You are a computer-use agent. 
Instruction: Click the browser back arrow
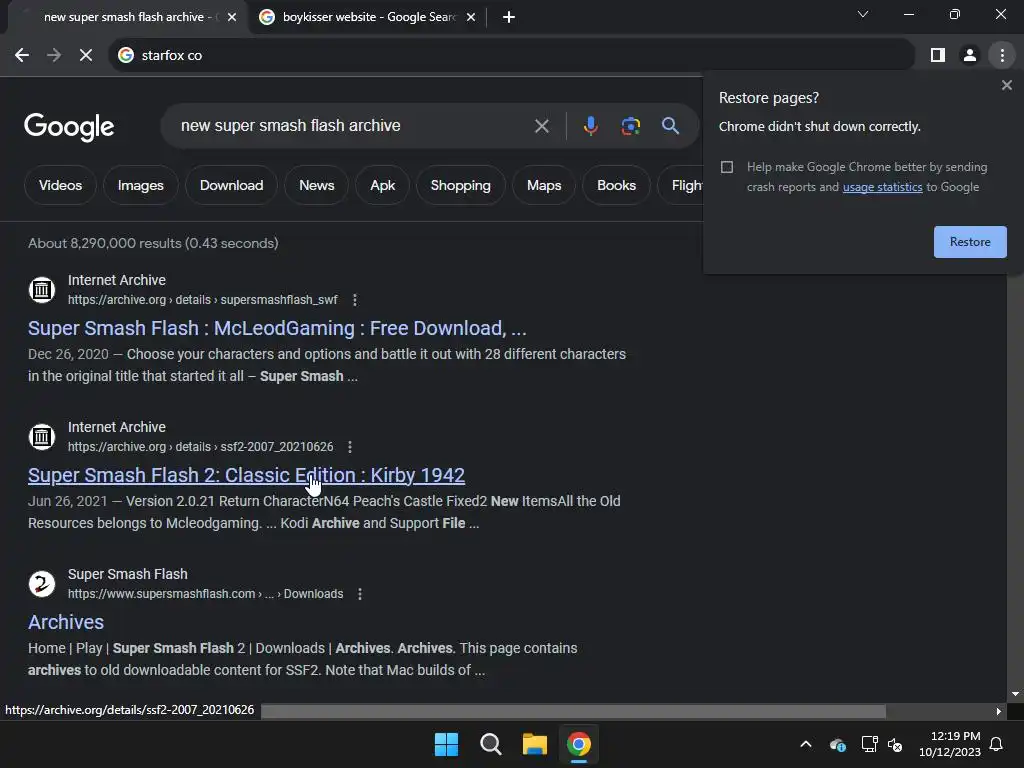coord(22,56)
